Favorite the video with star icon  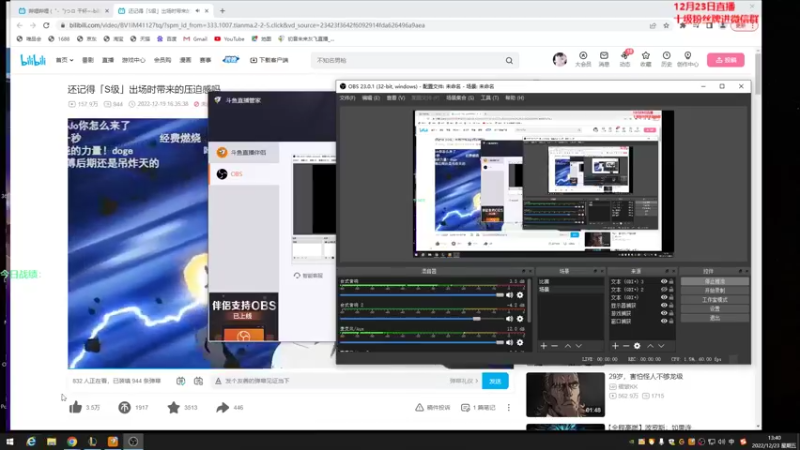pyautogui.click(x=173, y=407)
